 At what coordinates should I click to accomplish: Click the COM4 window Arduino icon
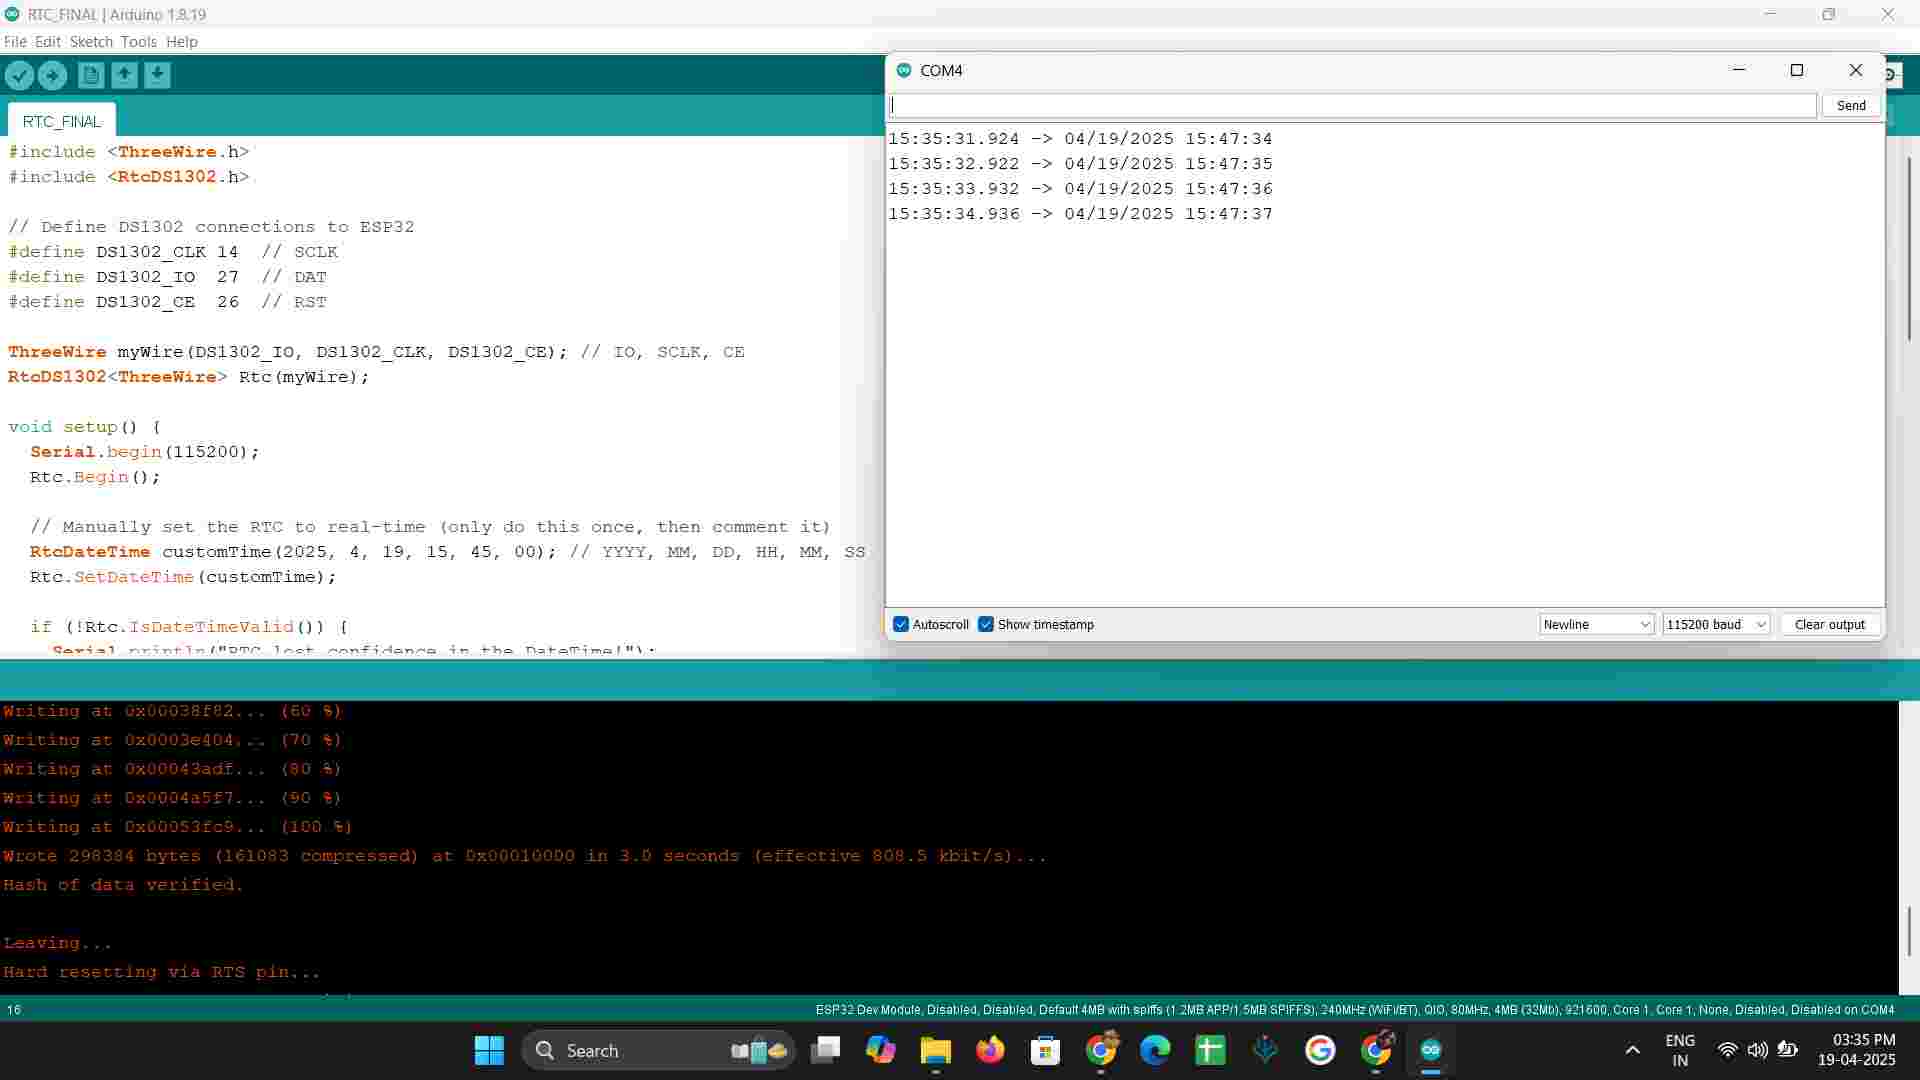(x=904, y=70)
